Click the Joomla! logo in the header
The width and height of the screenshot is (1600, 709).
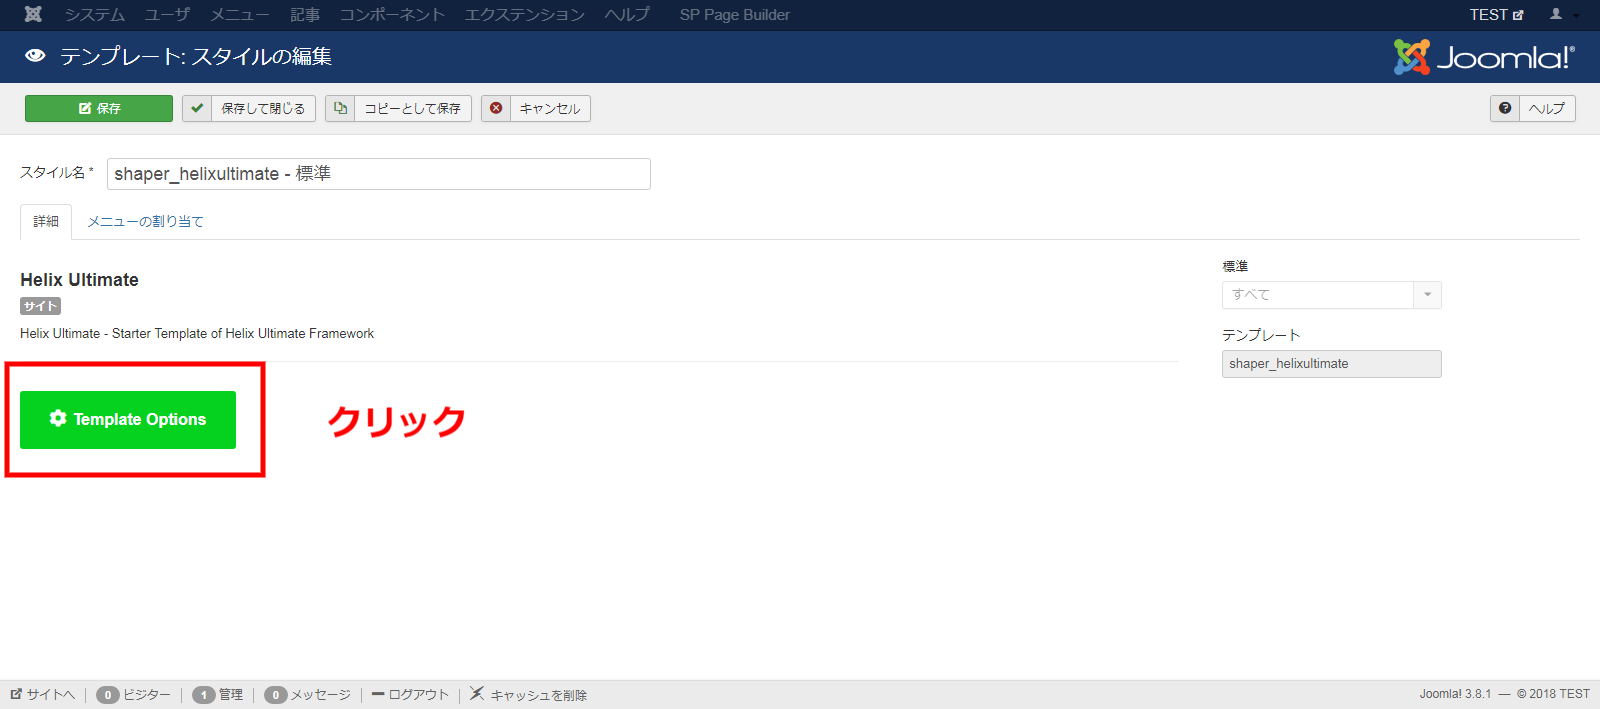point(1484,57)
